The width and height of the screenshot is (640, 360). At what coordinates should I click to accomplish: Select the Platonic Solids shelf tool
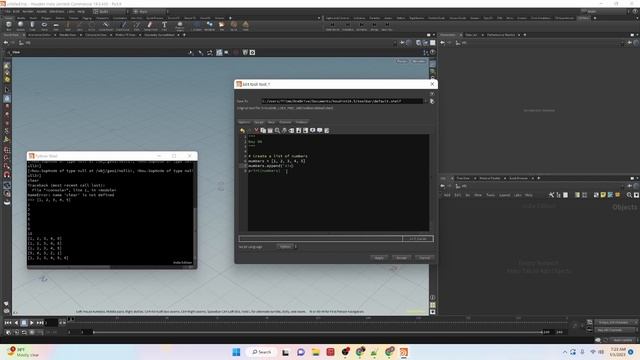tap(180, 26)
